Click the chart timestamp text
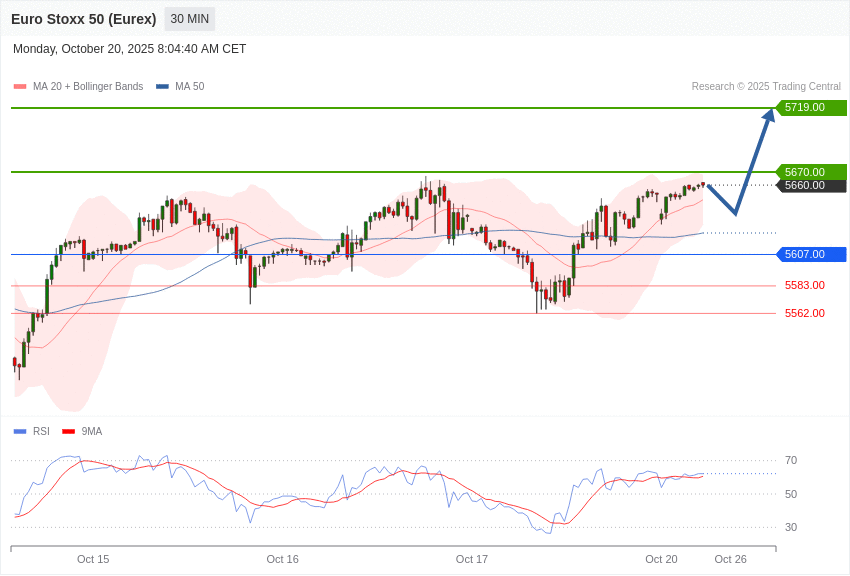Screen dimensions: 850x576 click(129, 49)
